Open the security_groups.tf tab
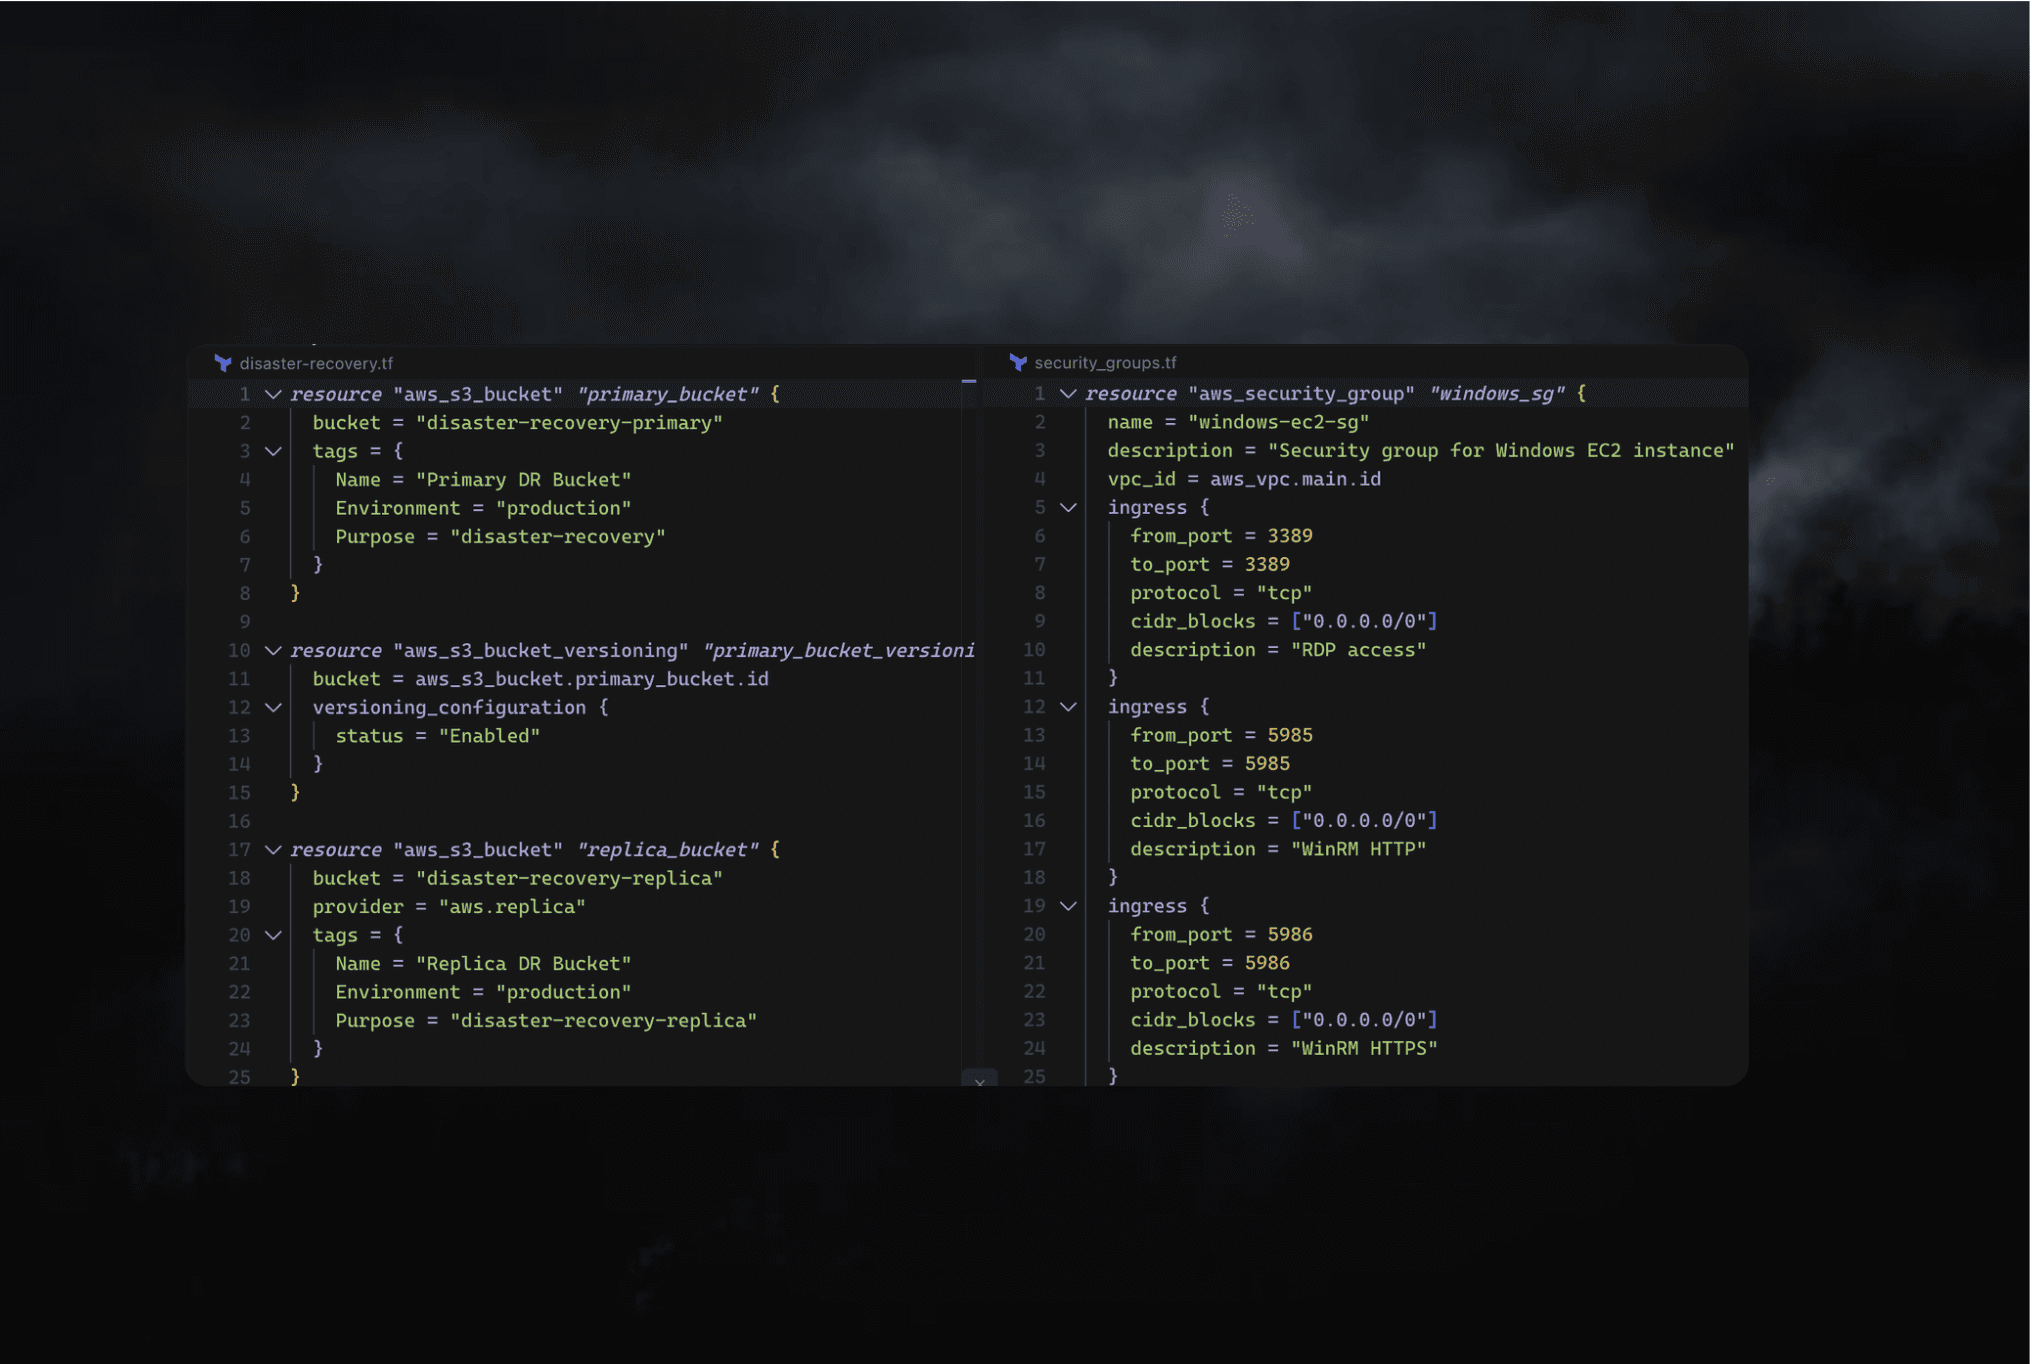 [1104, 362]
